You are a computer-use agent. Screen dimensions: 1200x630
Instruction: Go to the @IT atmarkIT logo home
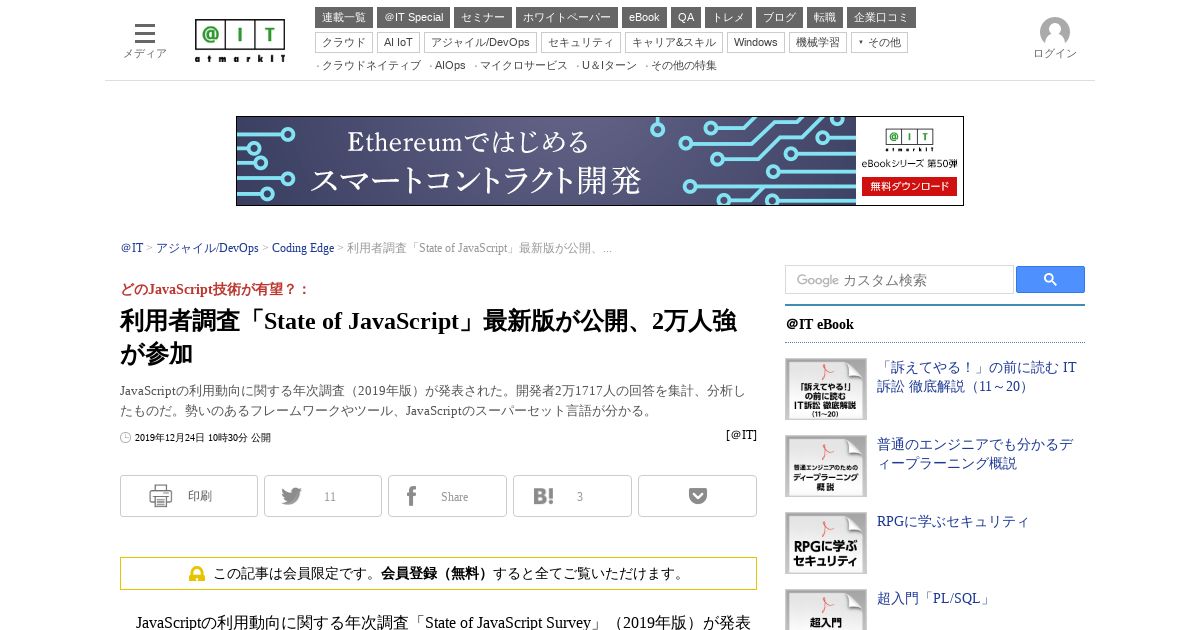point(240,41)
